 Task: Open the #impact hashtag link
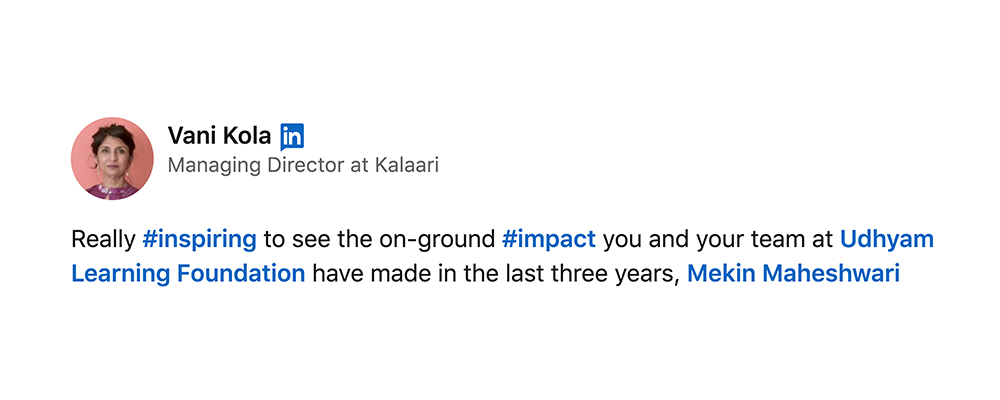[x=548, y=240]
